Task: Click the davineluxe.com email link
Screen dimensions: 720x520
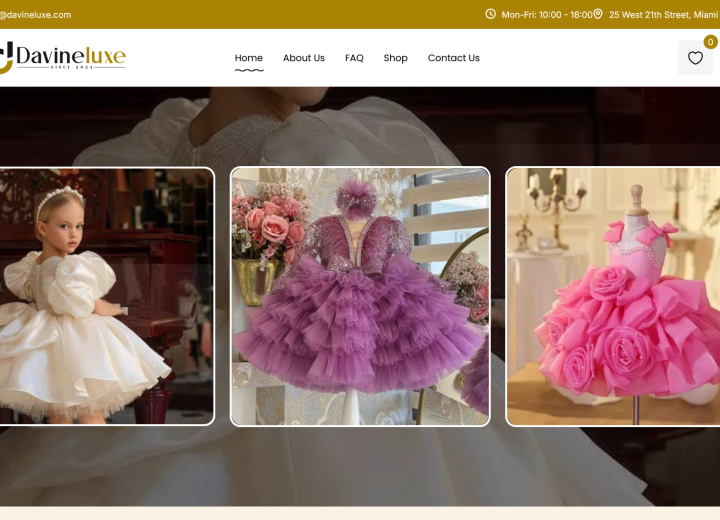Action: click(36, 15)
